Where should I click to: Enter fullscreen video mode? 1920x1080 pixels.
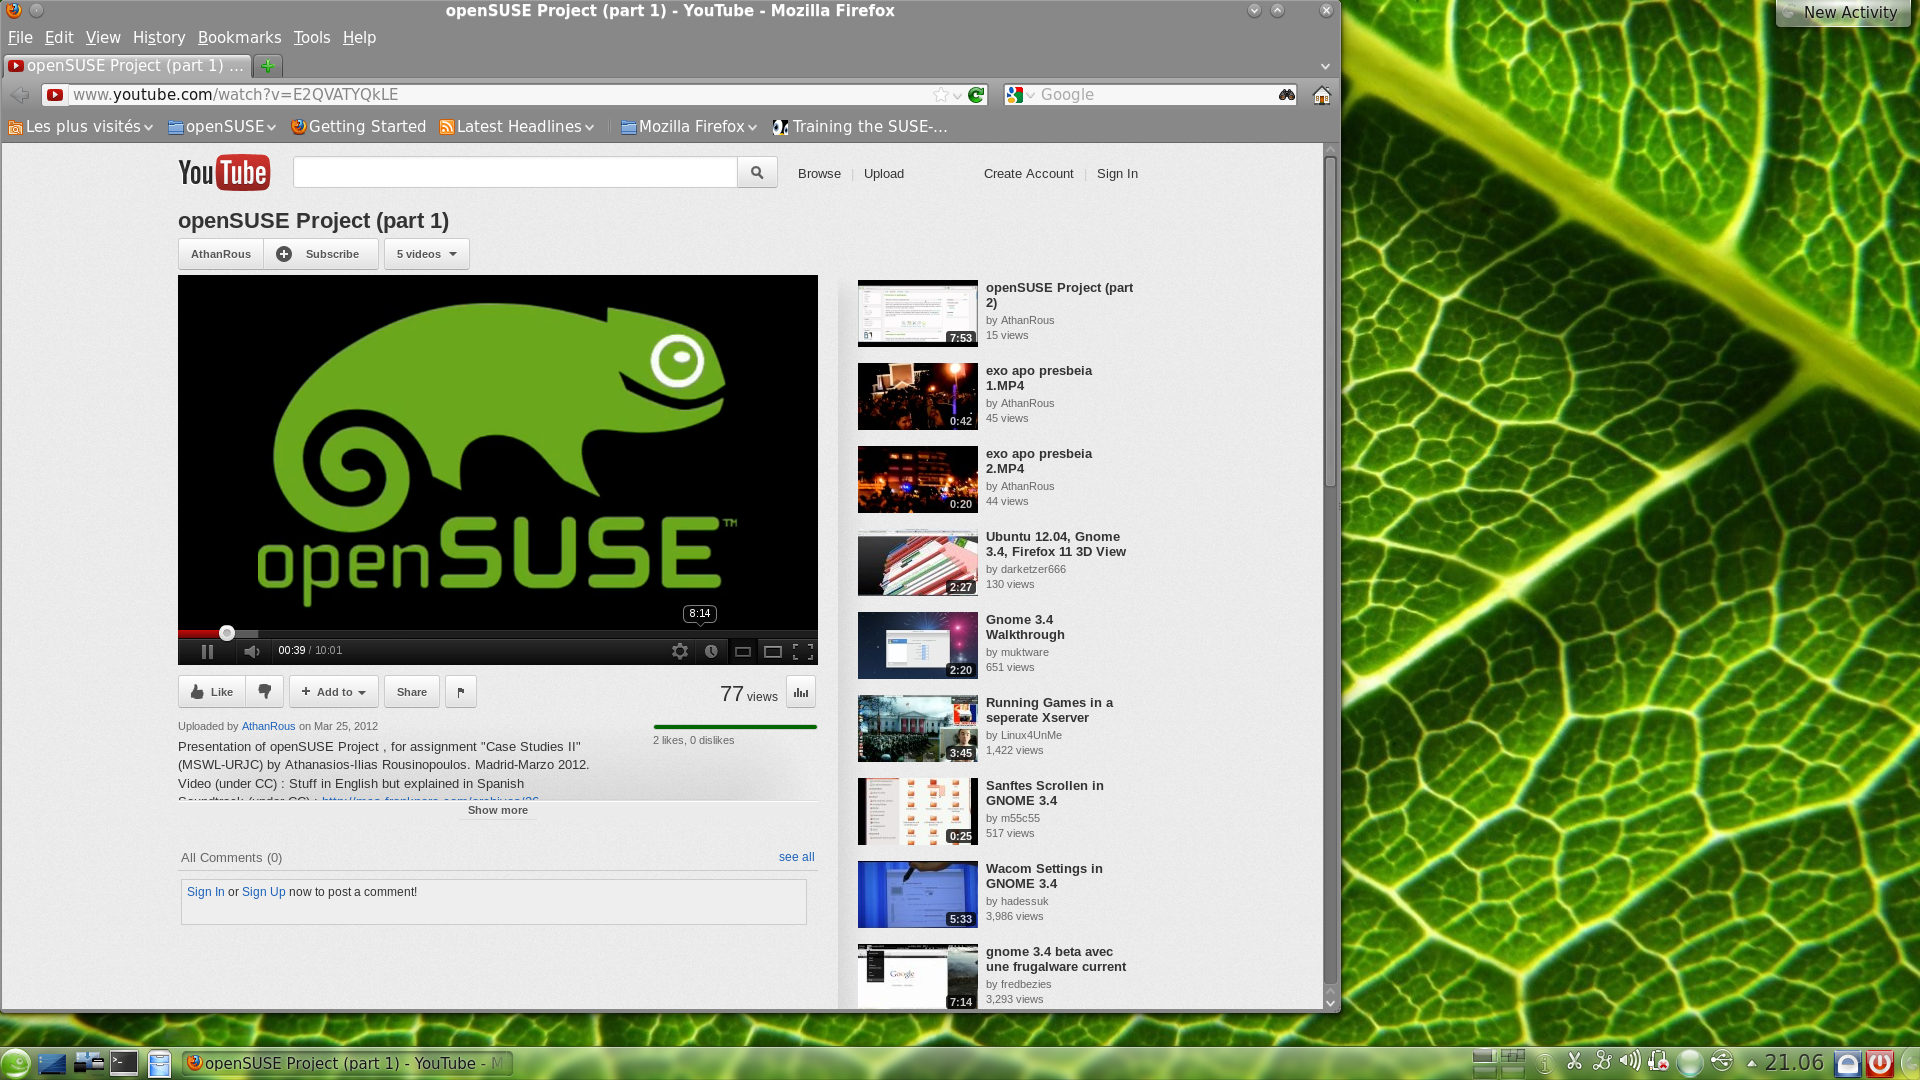click(803, 651)
